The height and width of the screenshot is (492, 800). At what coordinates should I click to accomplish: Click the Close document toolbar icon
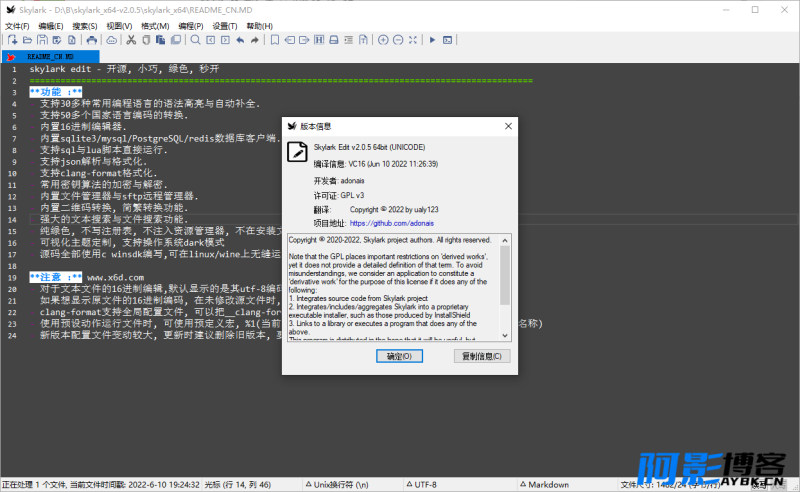(72, 40)
